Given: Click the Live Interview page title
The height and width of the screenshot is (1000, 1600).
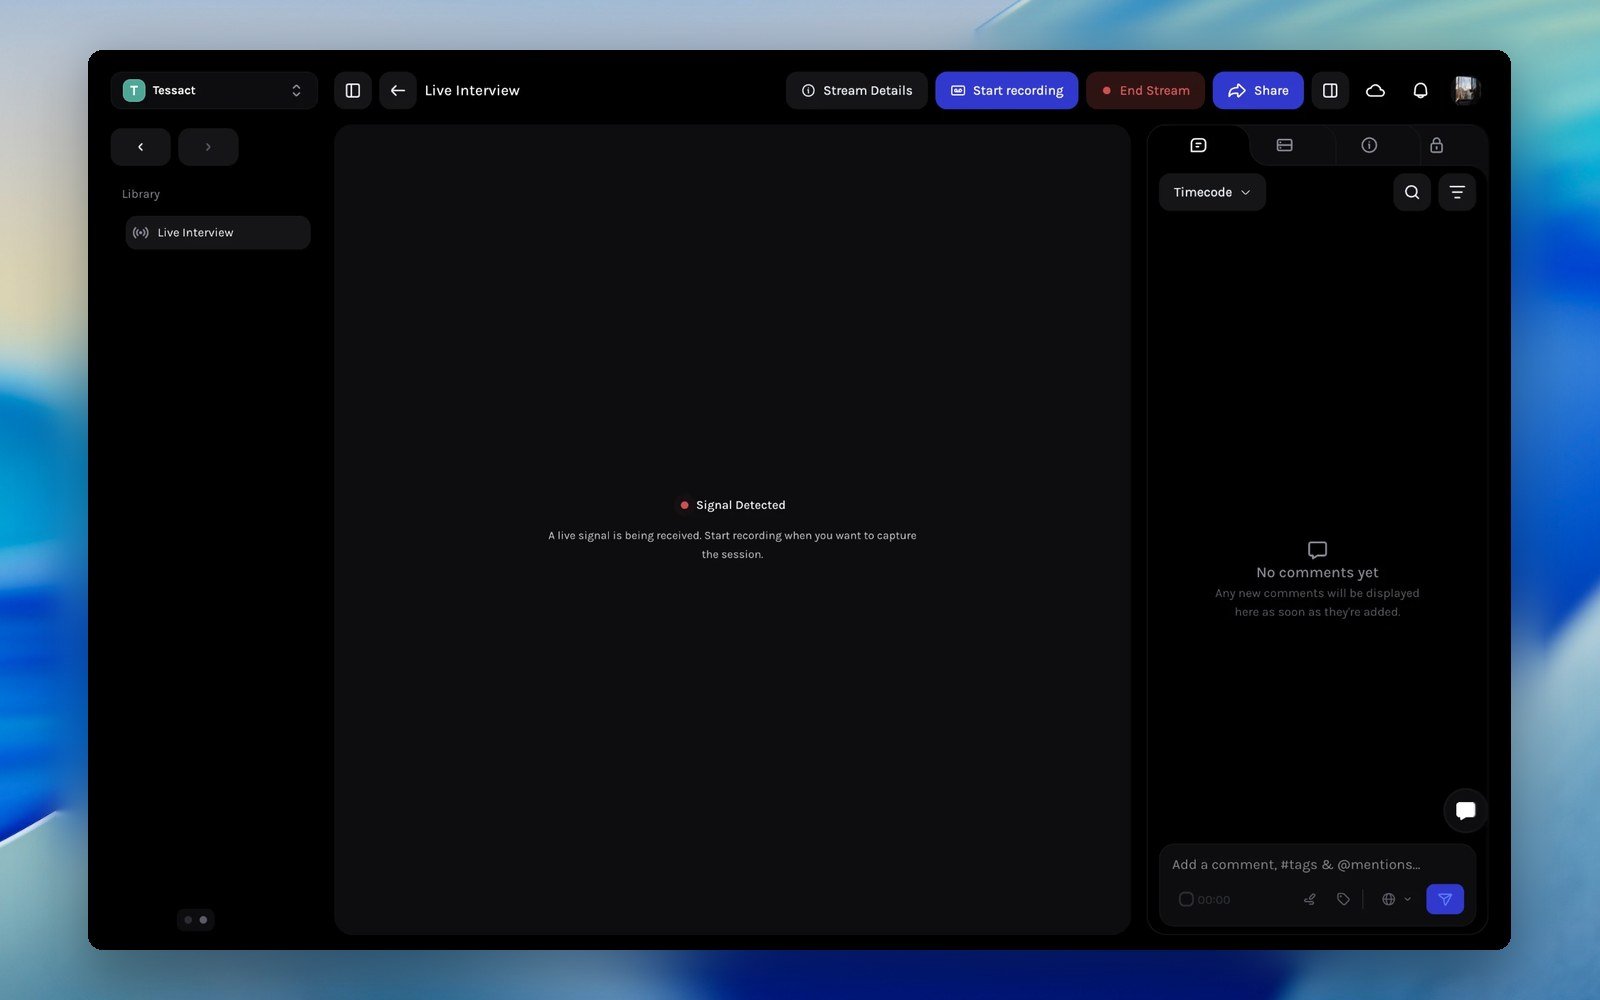Looking at the screenshot, I should 472,90.
